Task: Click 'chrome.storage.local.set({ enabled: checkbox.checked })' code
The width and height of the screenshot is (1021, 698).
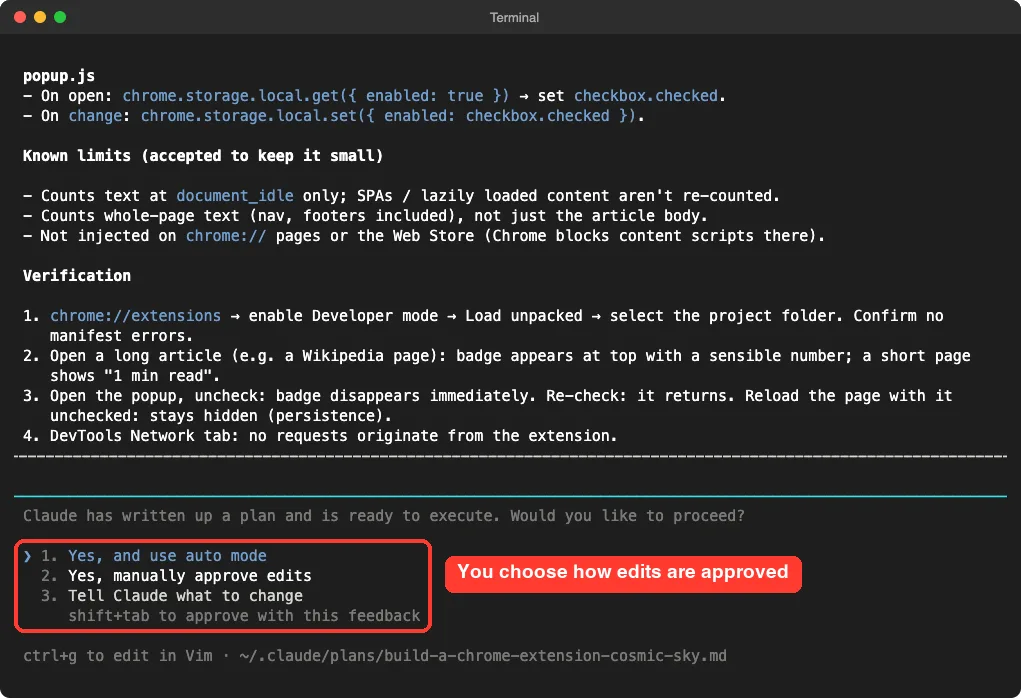Action: point(388,116)
